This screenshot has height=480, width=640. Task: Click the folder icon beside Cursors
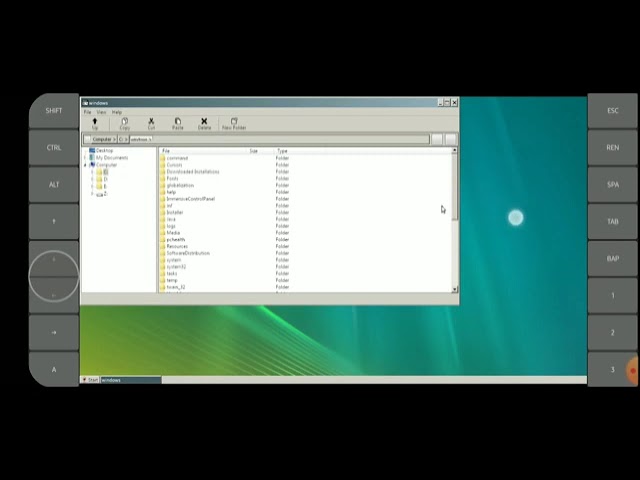click(x=162, y=165)
